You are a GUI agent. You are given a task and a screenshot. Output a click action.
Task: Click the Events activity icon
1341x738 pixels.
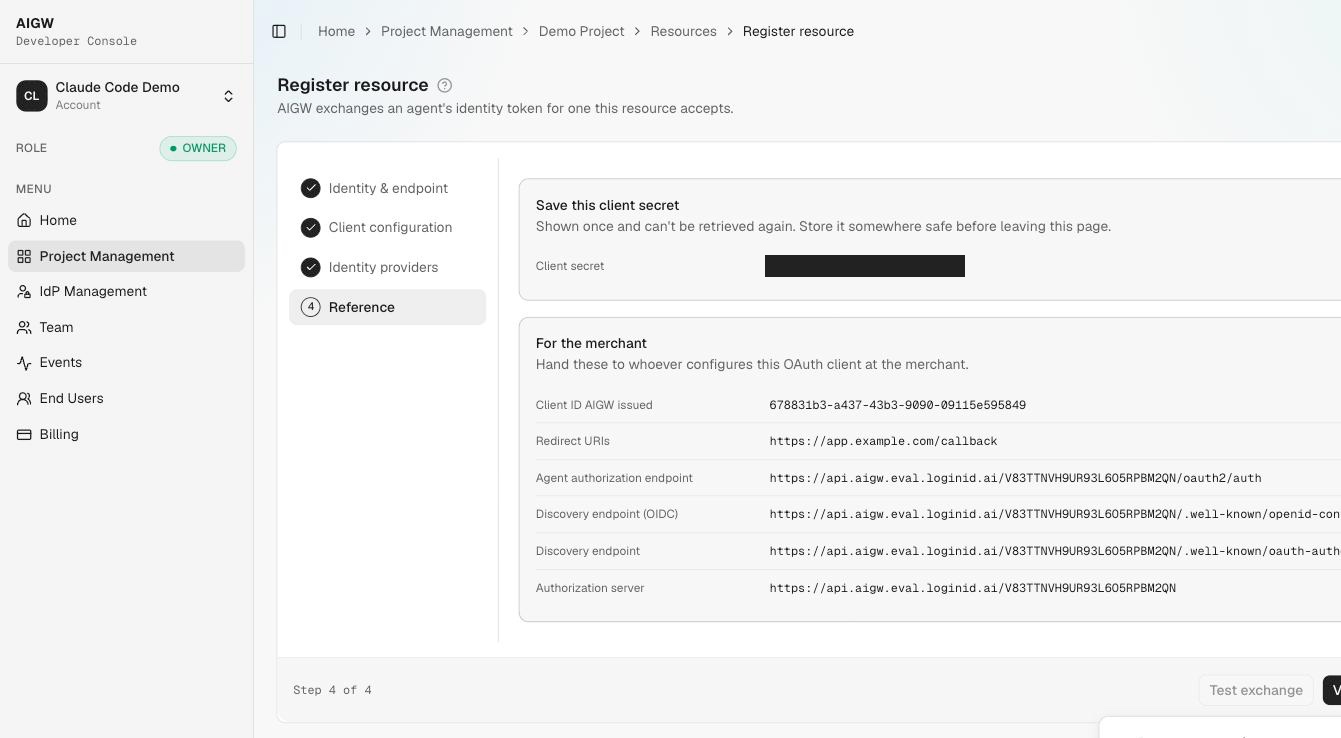pos(24,363)
